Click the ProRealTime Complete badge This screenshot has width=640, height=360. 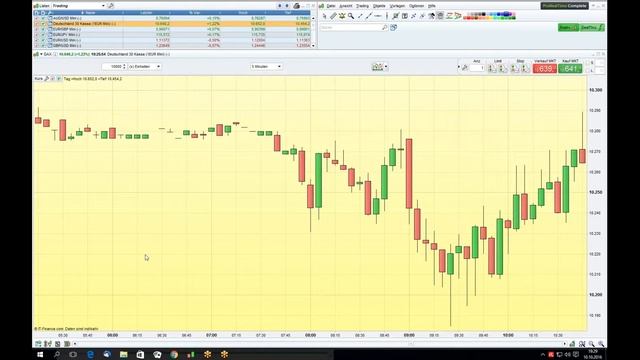(x=564, y=6)
